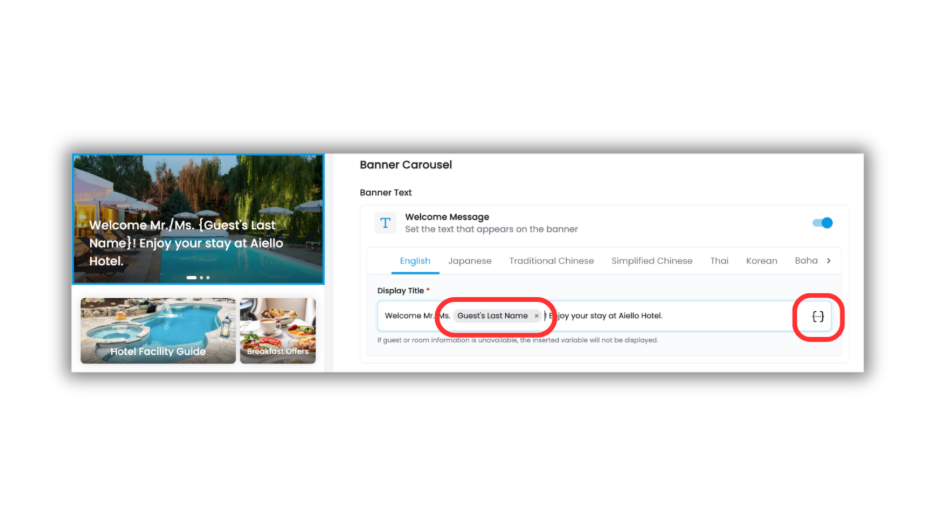Select the Guest's Last Name variable chip
Image resolution: width=936 pixels, height=526 pixels.
(x=492, y=316)
